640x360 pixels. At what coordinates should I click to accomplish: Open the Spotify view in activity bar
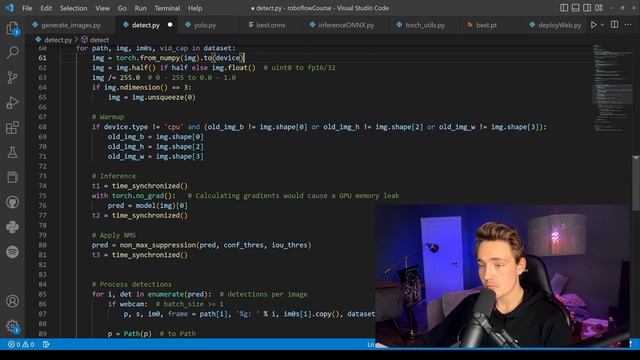[13, 252]
